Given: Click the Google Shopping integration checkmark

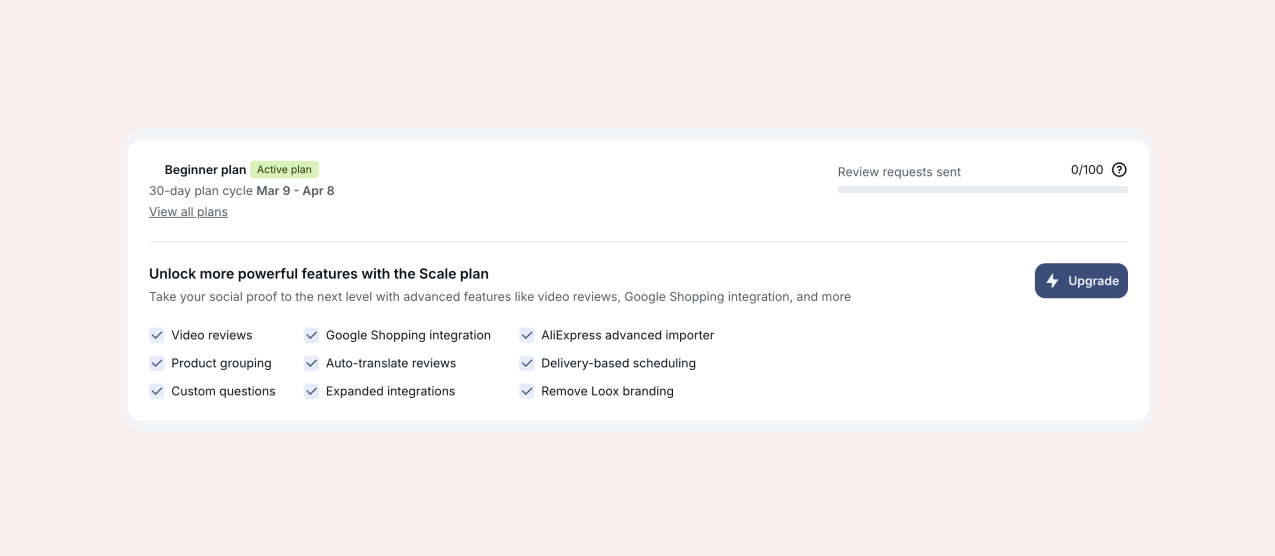Looking at the screenshot, I should (x=312, y=336).
